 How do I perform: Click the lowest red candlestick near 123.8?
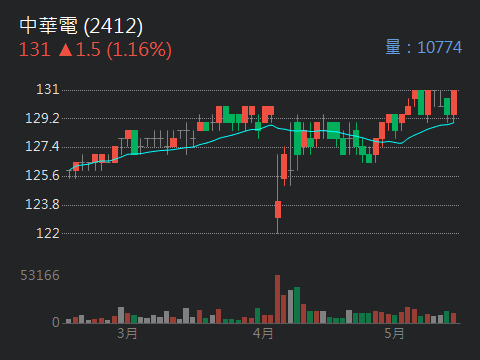pyautogui.click(x=278, y=209)
